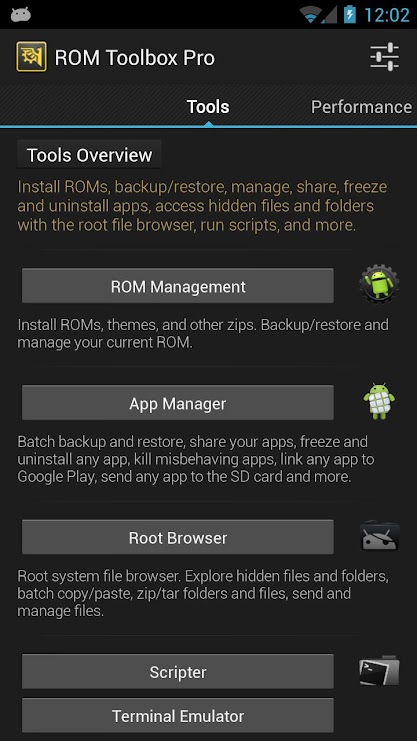
Task: Open the ROM Management button
Action: pos(178,286)
